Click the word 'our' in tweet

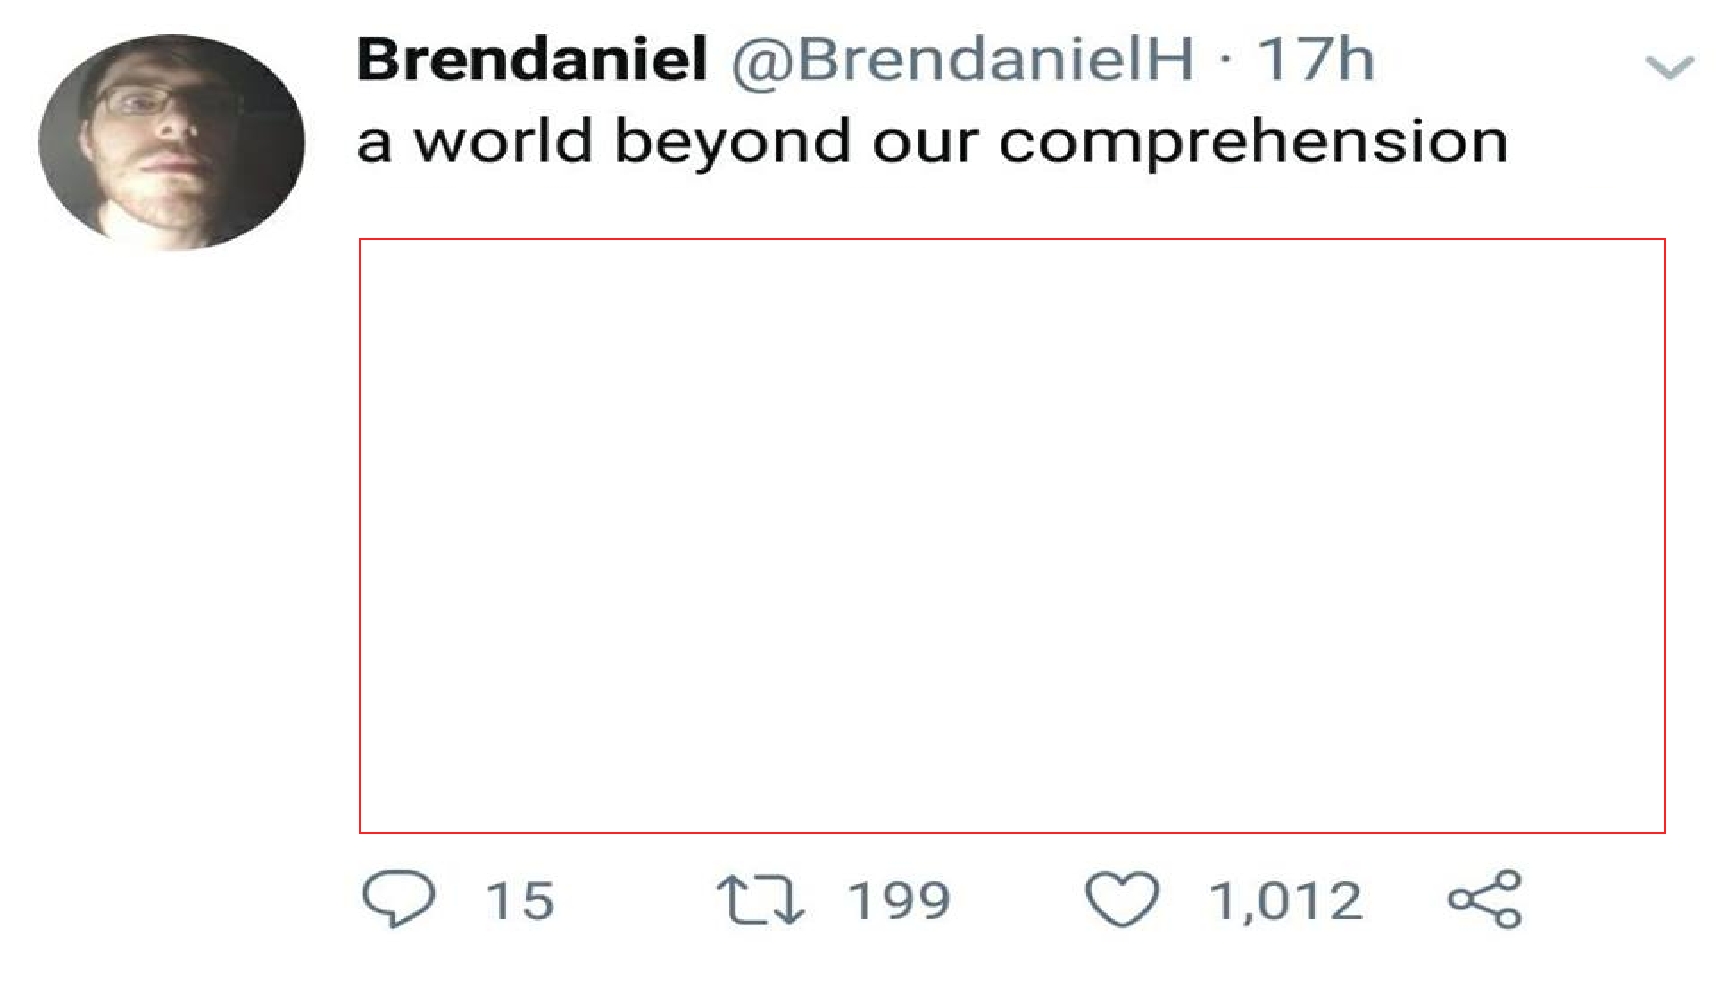coord(926,146)
